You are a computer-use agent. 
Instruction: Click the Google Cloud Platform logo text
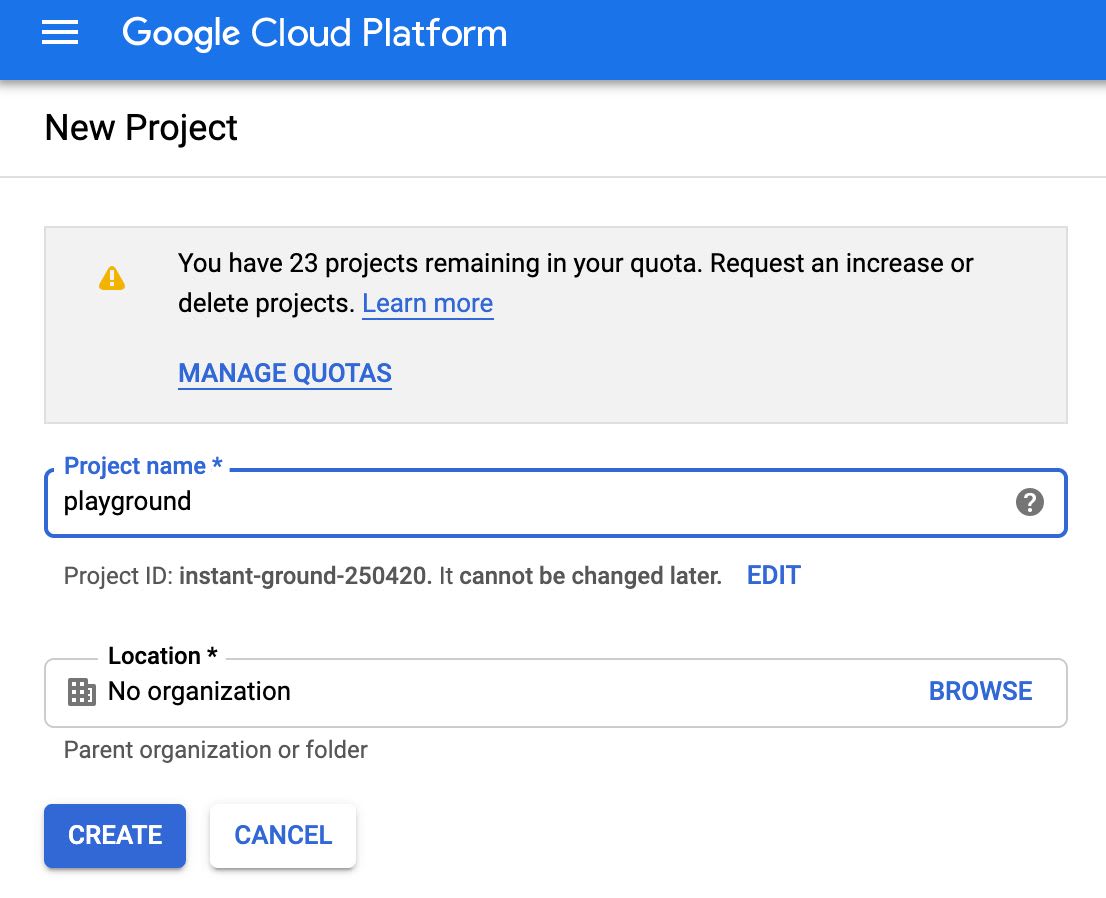coord(315,33)
